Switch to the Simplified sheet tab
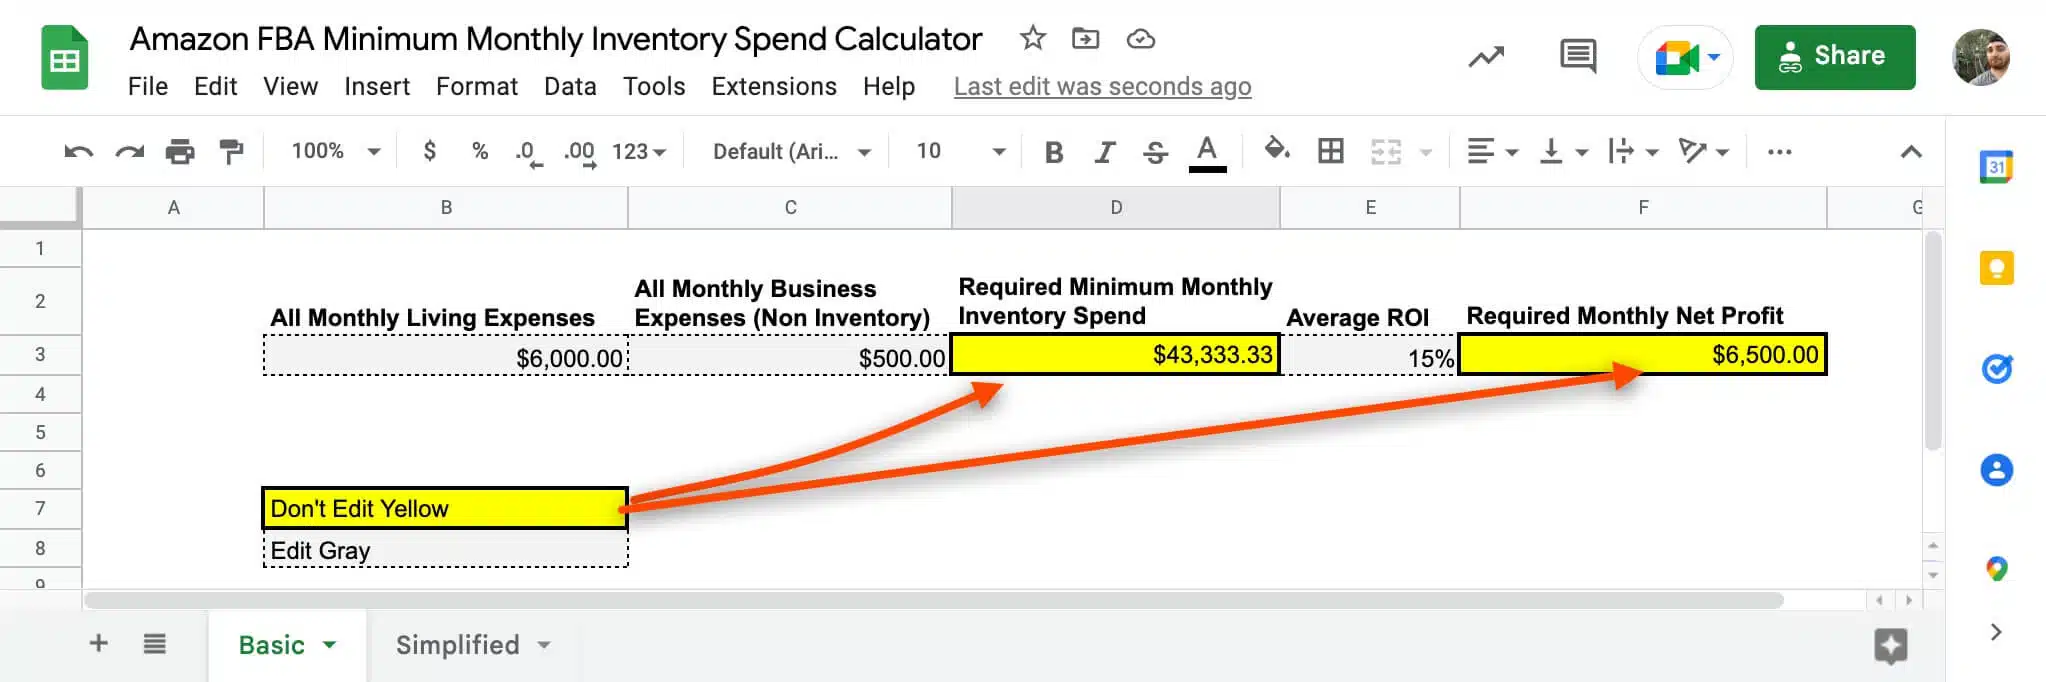This screenshot has height=682, width=2046. pos(457,645)
